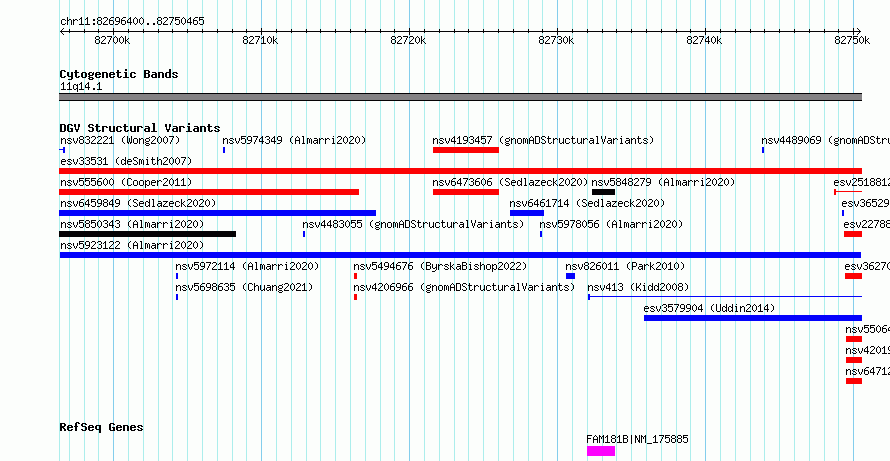
Task: Open nsv4206966 (gnomADStructuralVariants) label
Action: click(x=464, y=287)
